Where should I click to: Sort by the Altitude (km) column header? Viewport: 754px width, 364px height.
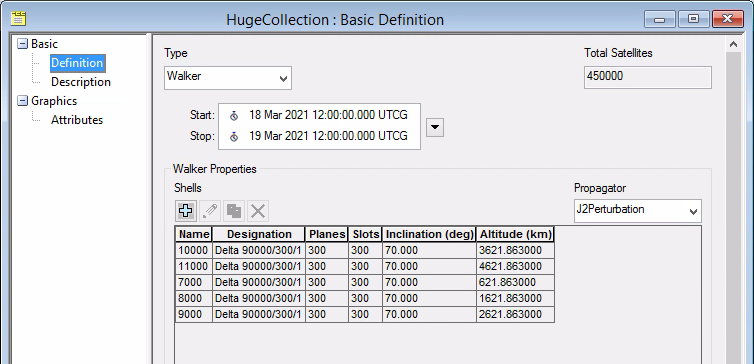point(515,234)
